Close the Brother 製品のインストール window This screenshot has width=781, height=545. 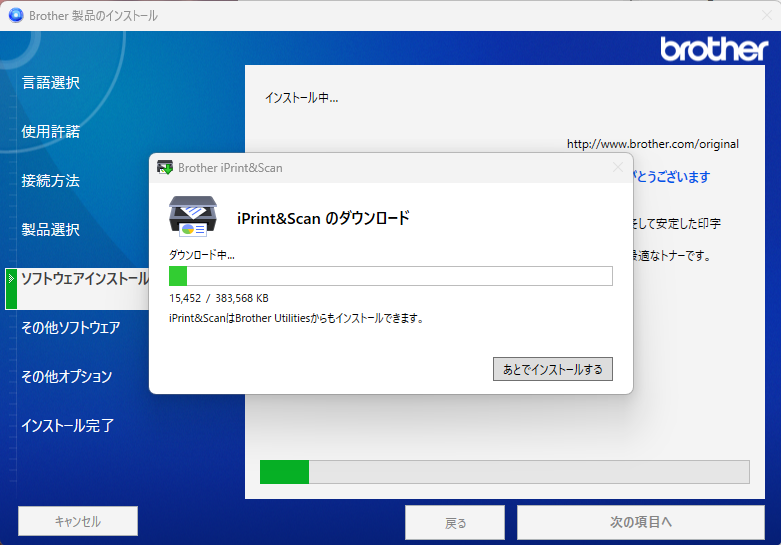(767, 15)
